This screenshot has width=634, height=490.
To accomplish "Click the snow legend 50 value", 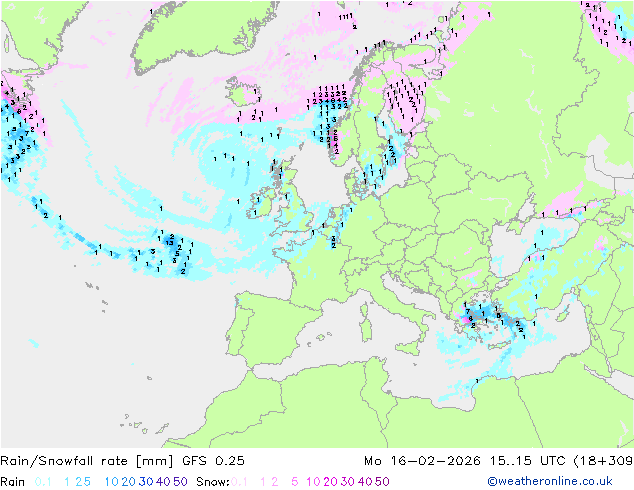I will [382, 482].
